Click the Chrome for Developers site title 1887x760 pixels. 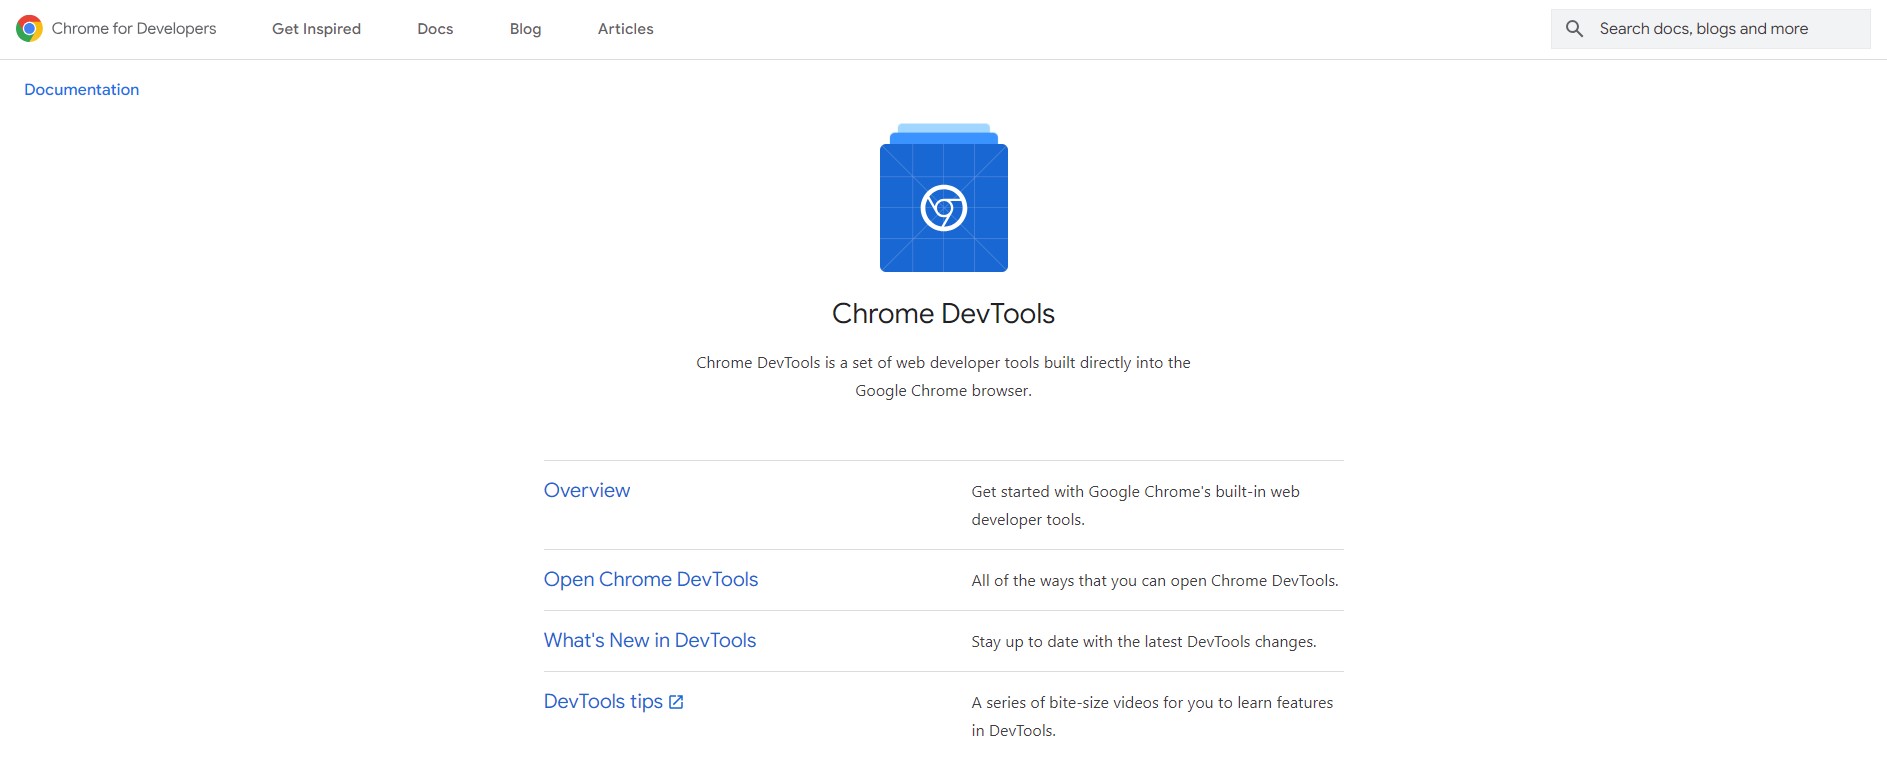tap(134, 29)
